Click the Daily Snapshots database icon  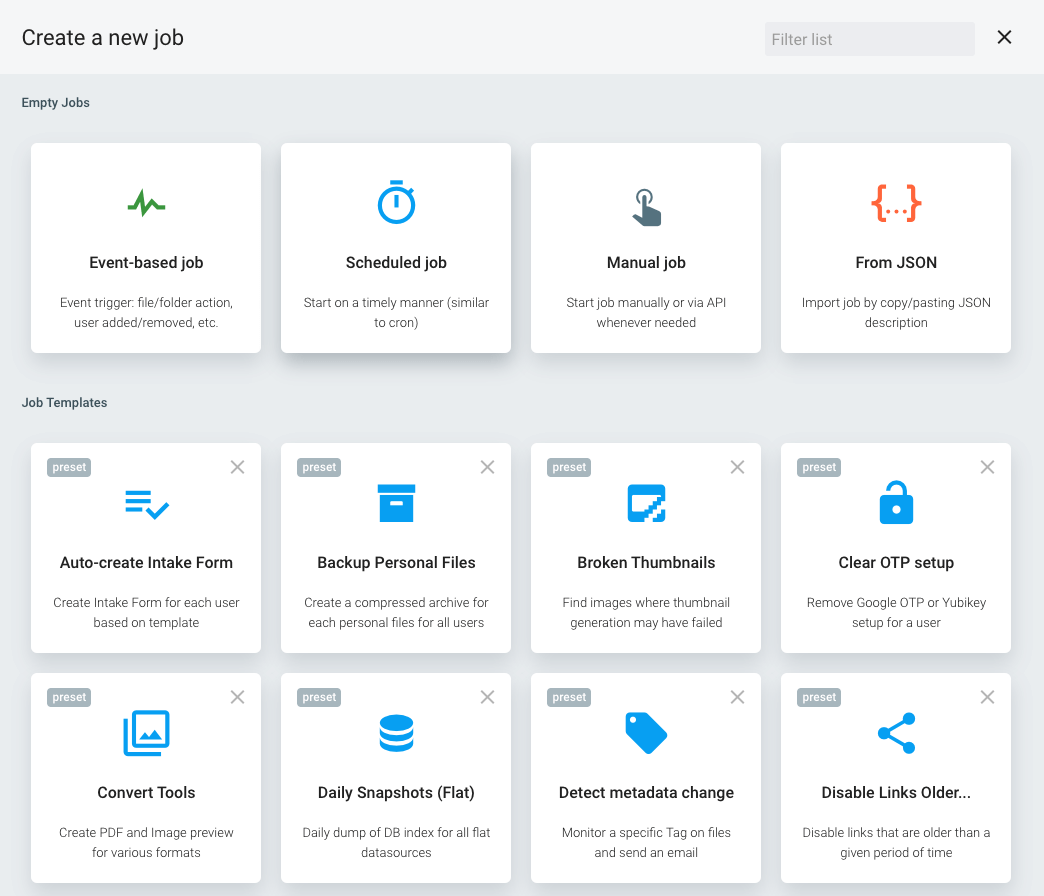tap(396, 733)
